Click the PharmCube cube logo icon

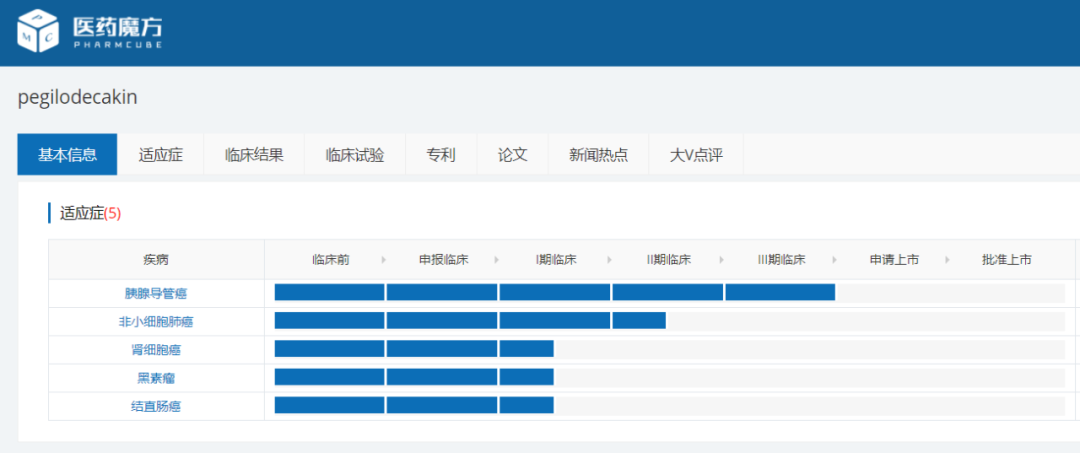(x=38, y=30)
